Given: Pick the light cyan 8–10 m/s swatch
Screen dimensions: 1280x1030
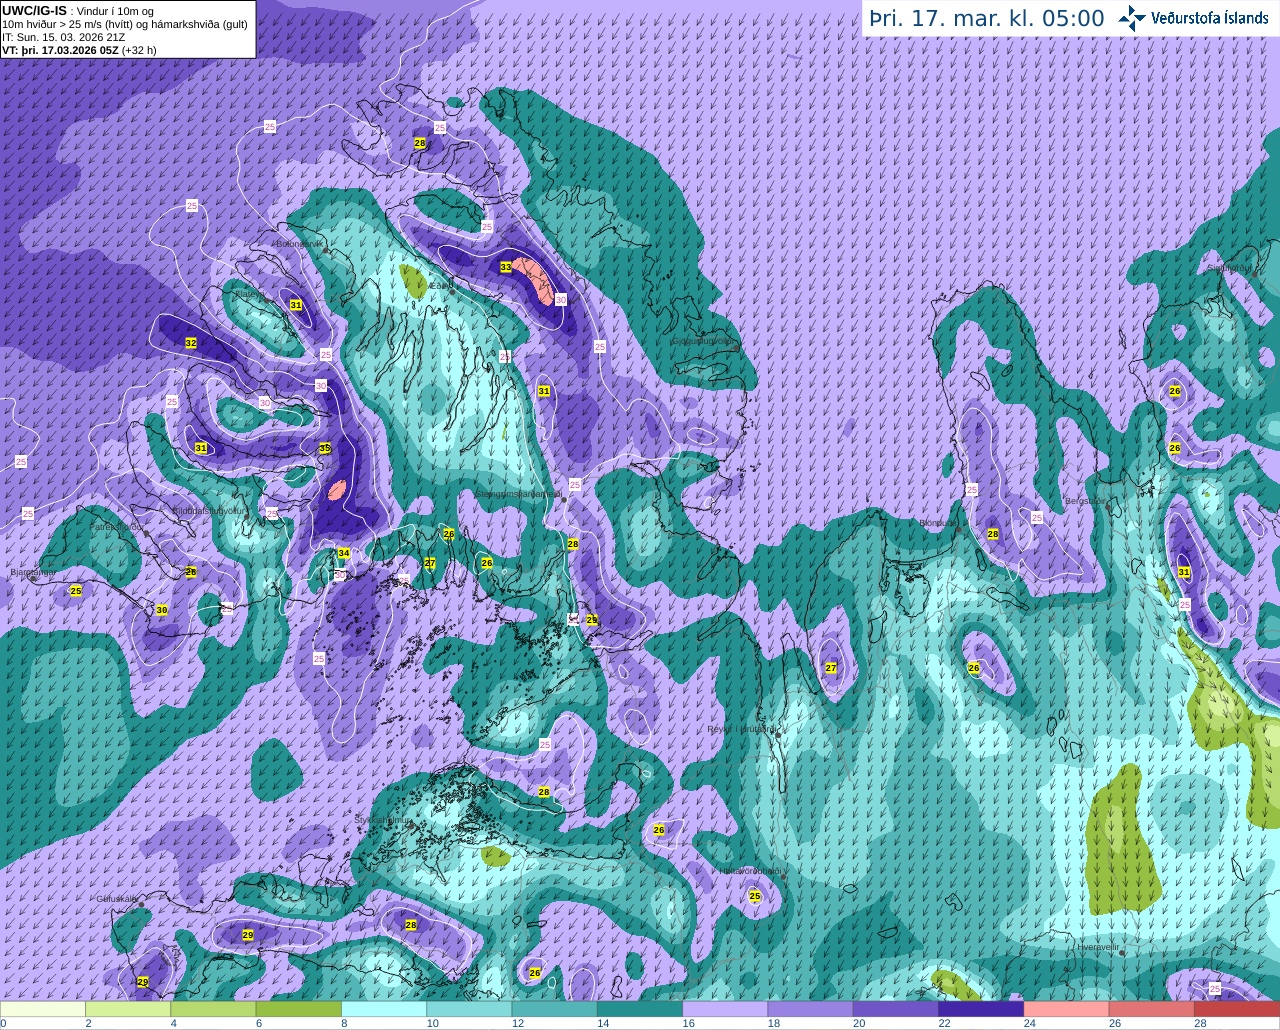Looking at the screenshot, I should coord(384,1009).
